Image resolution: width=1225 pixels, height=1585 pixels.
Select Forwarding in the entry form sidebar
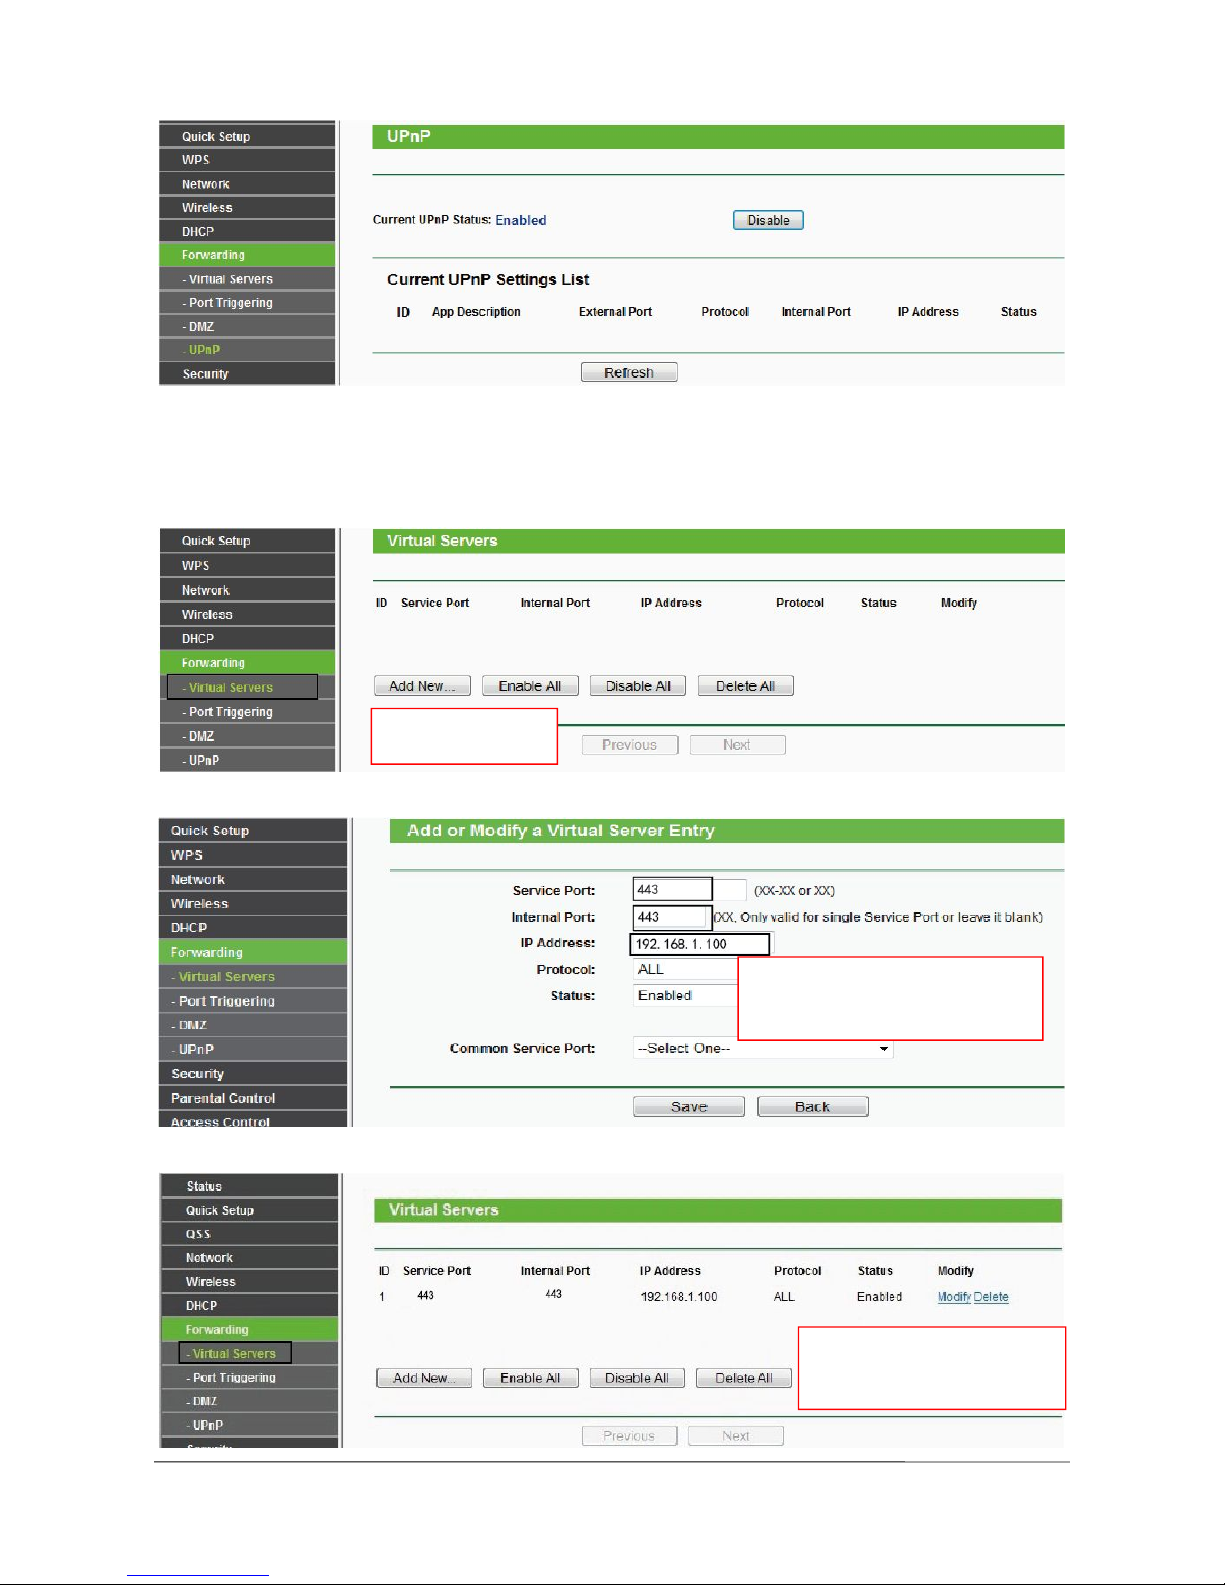click(x=253, y=952)
